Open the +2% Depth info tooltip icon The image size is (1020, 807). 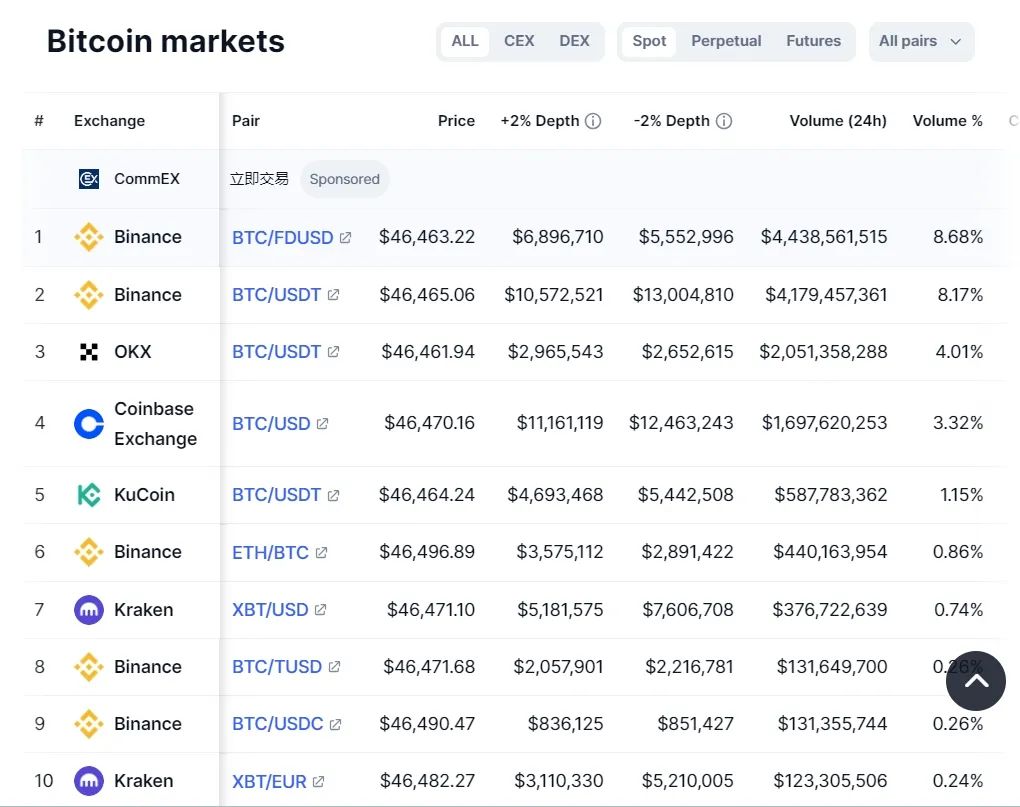coord(595,120)
